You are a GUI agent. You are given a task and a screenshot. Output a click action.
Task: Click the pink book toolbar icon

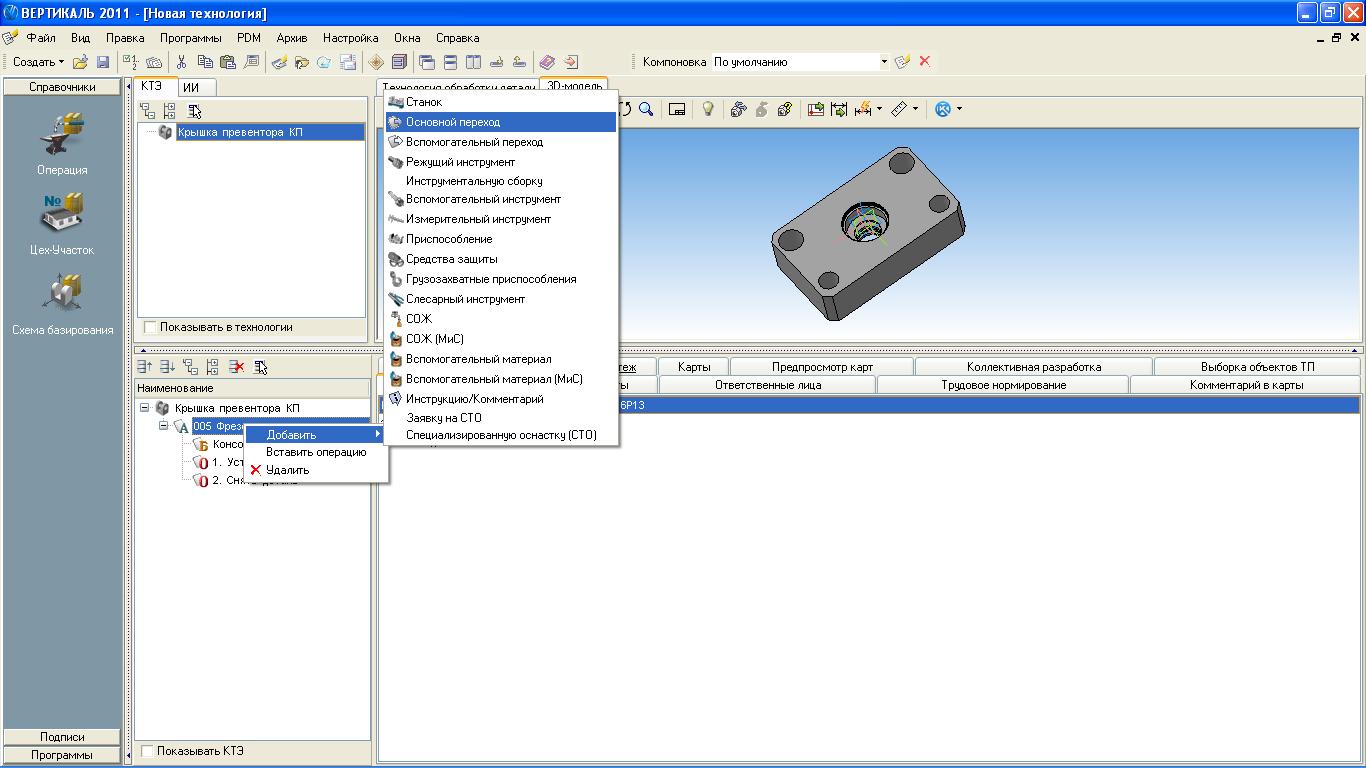coord(547,62)
